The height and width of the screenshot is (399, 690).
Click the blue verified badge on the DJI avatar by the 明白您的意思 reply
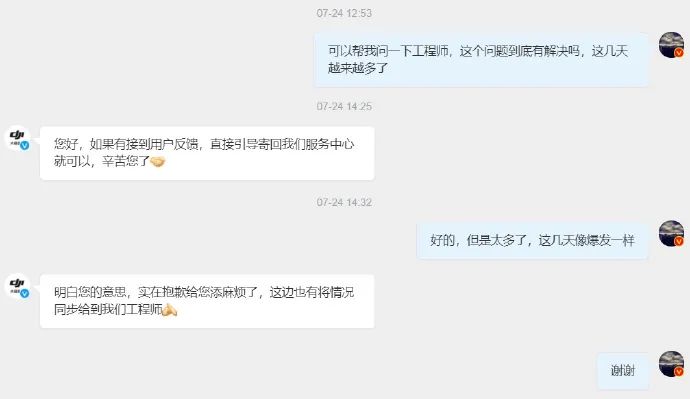click(x=25, y=293)
